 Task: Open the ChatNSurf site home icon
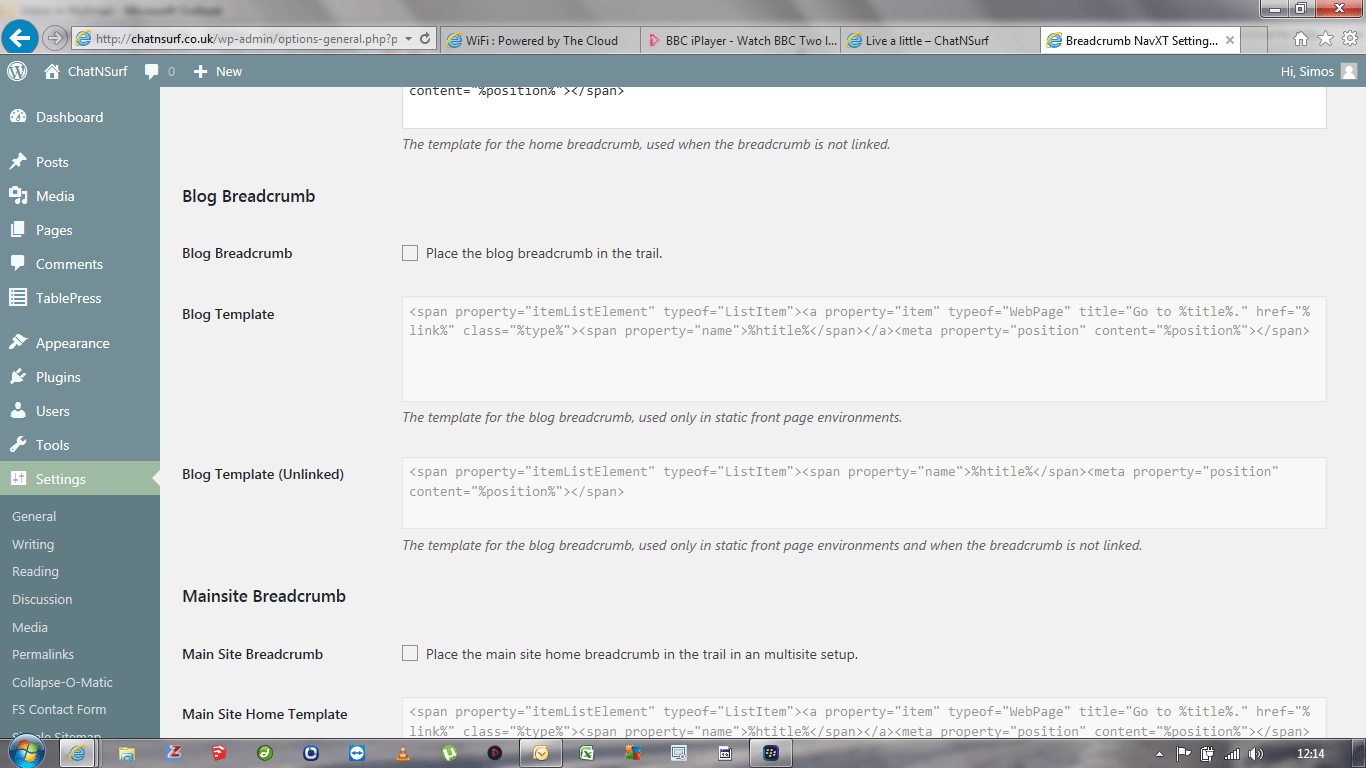click(x=52, y=71)
